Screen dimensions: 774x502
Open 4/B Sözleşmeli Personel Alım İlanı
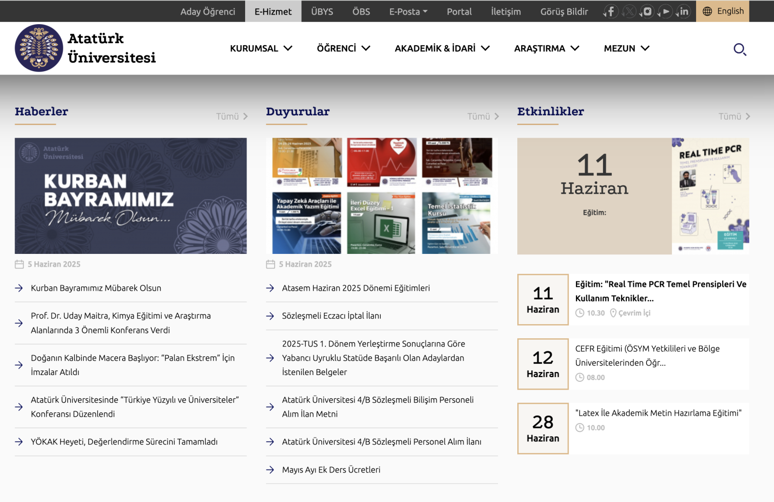pyautogui.click(x=382, y=442)
